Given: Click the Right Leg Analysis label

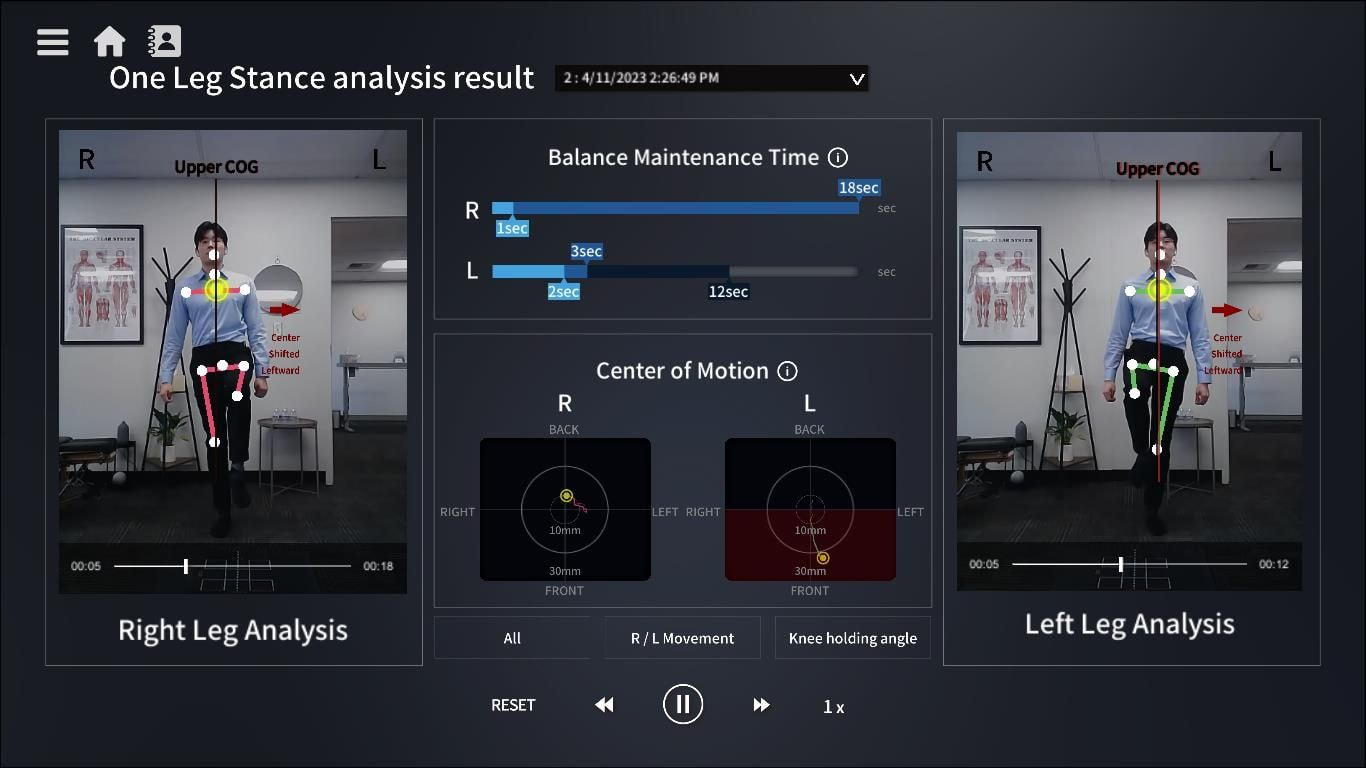Looking at the screenshot, I should tap(233, 630).
